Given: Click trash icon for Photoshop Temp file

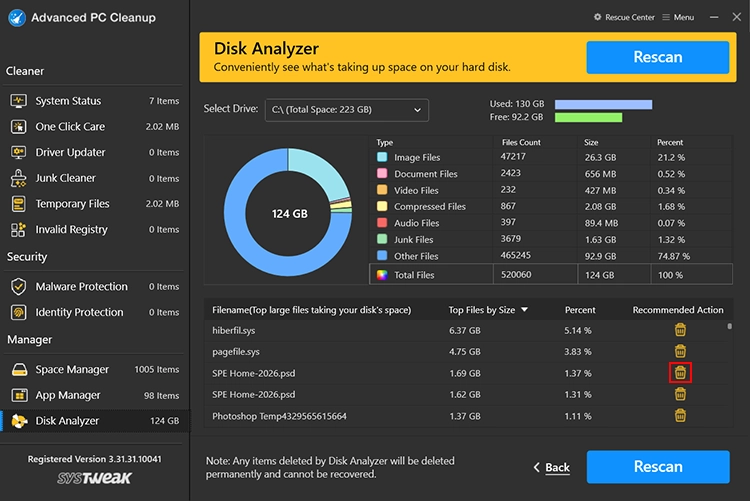Looking at the screenshot, I should (x=680, y=416).
